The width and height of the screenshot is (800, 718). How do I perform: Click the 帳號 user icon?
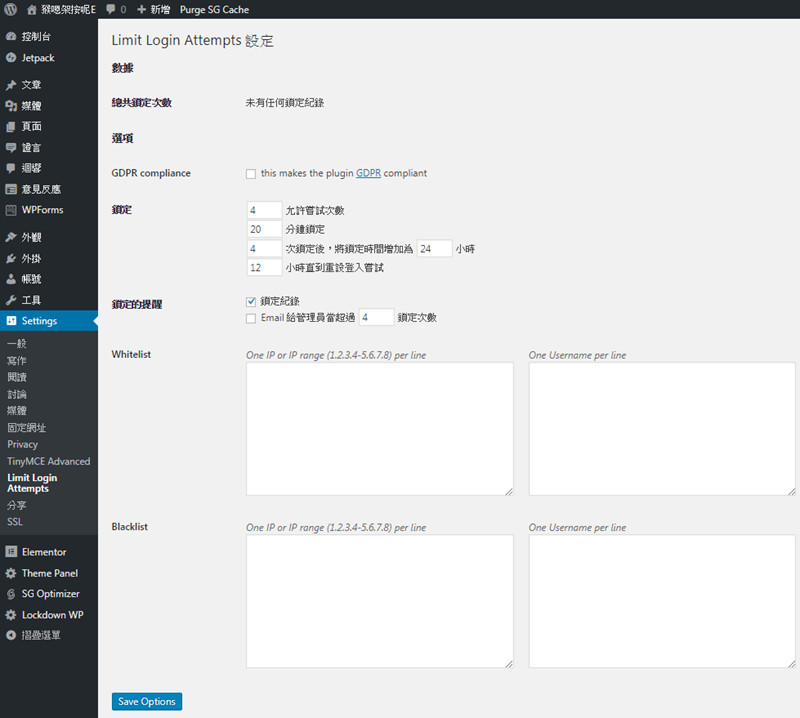(11, 279)
